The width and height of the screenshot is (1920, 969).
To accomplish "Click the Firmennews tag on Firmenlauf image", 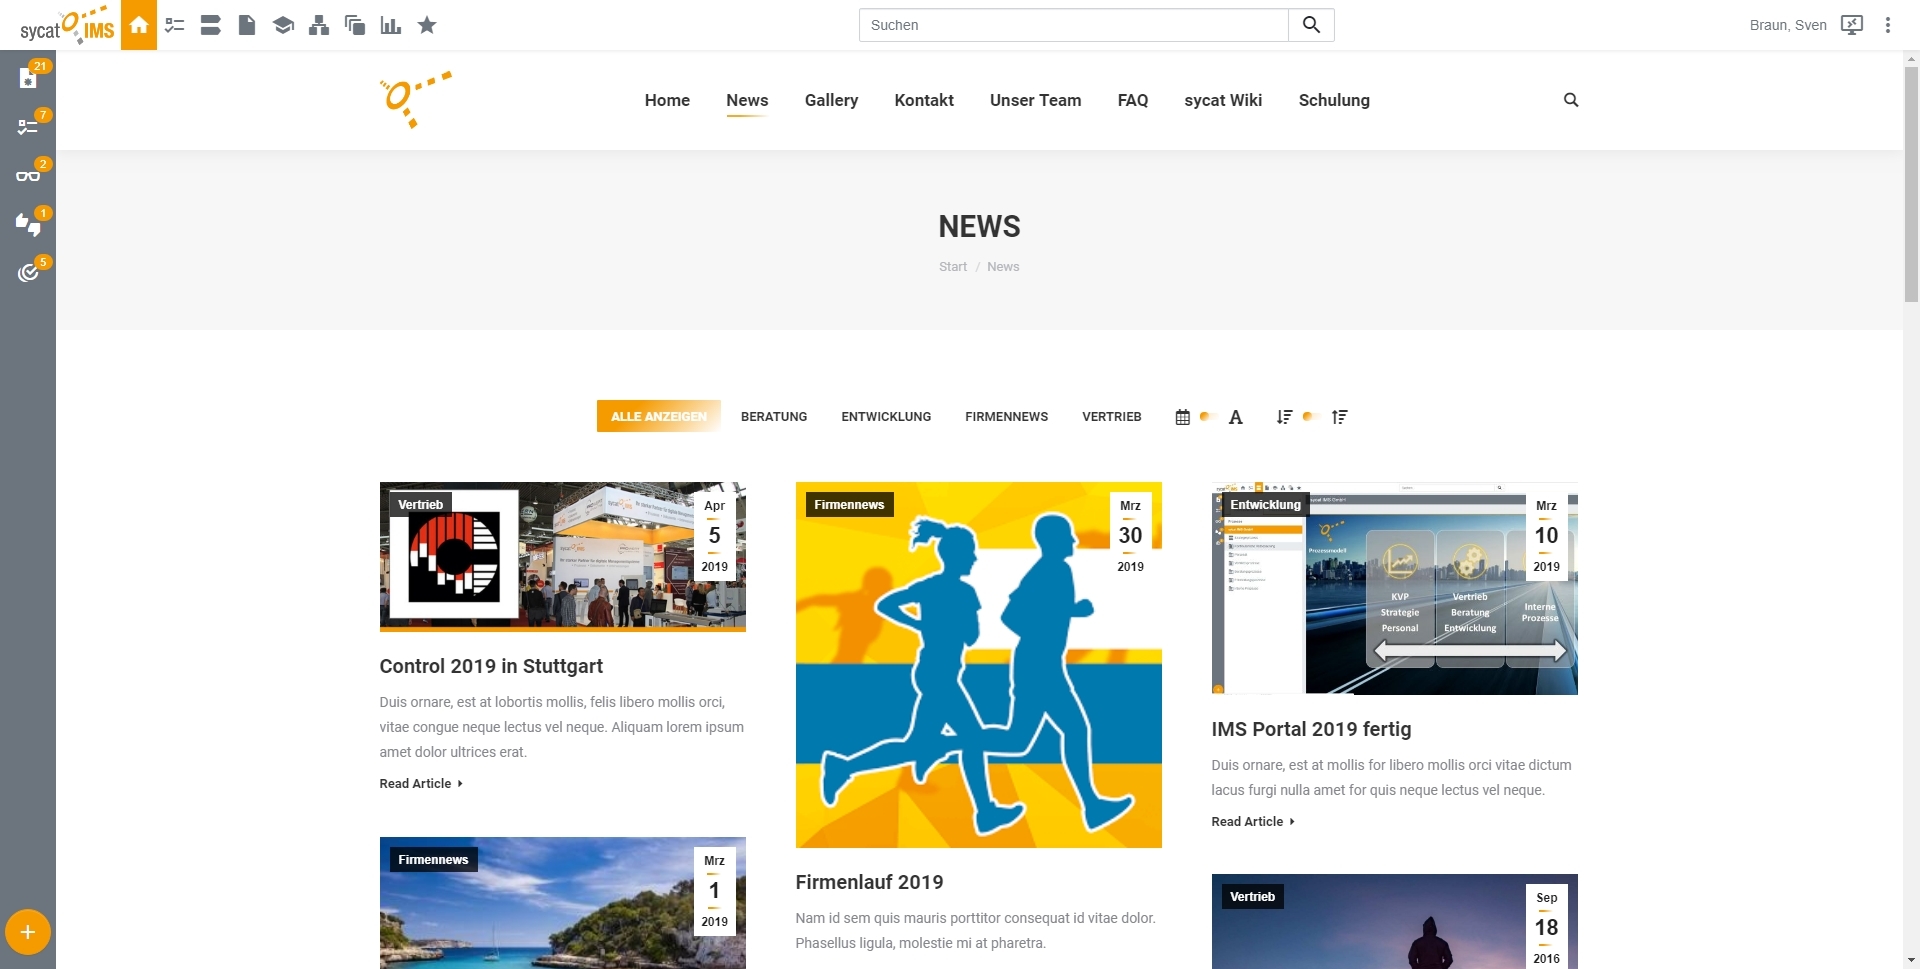I will [849, 505].
